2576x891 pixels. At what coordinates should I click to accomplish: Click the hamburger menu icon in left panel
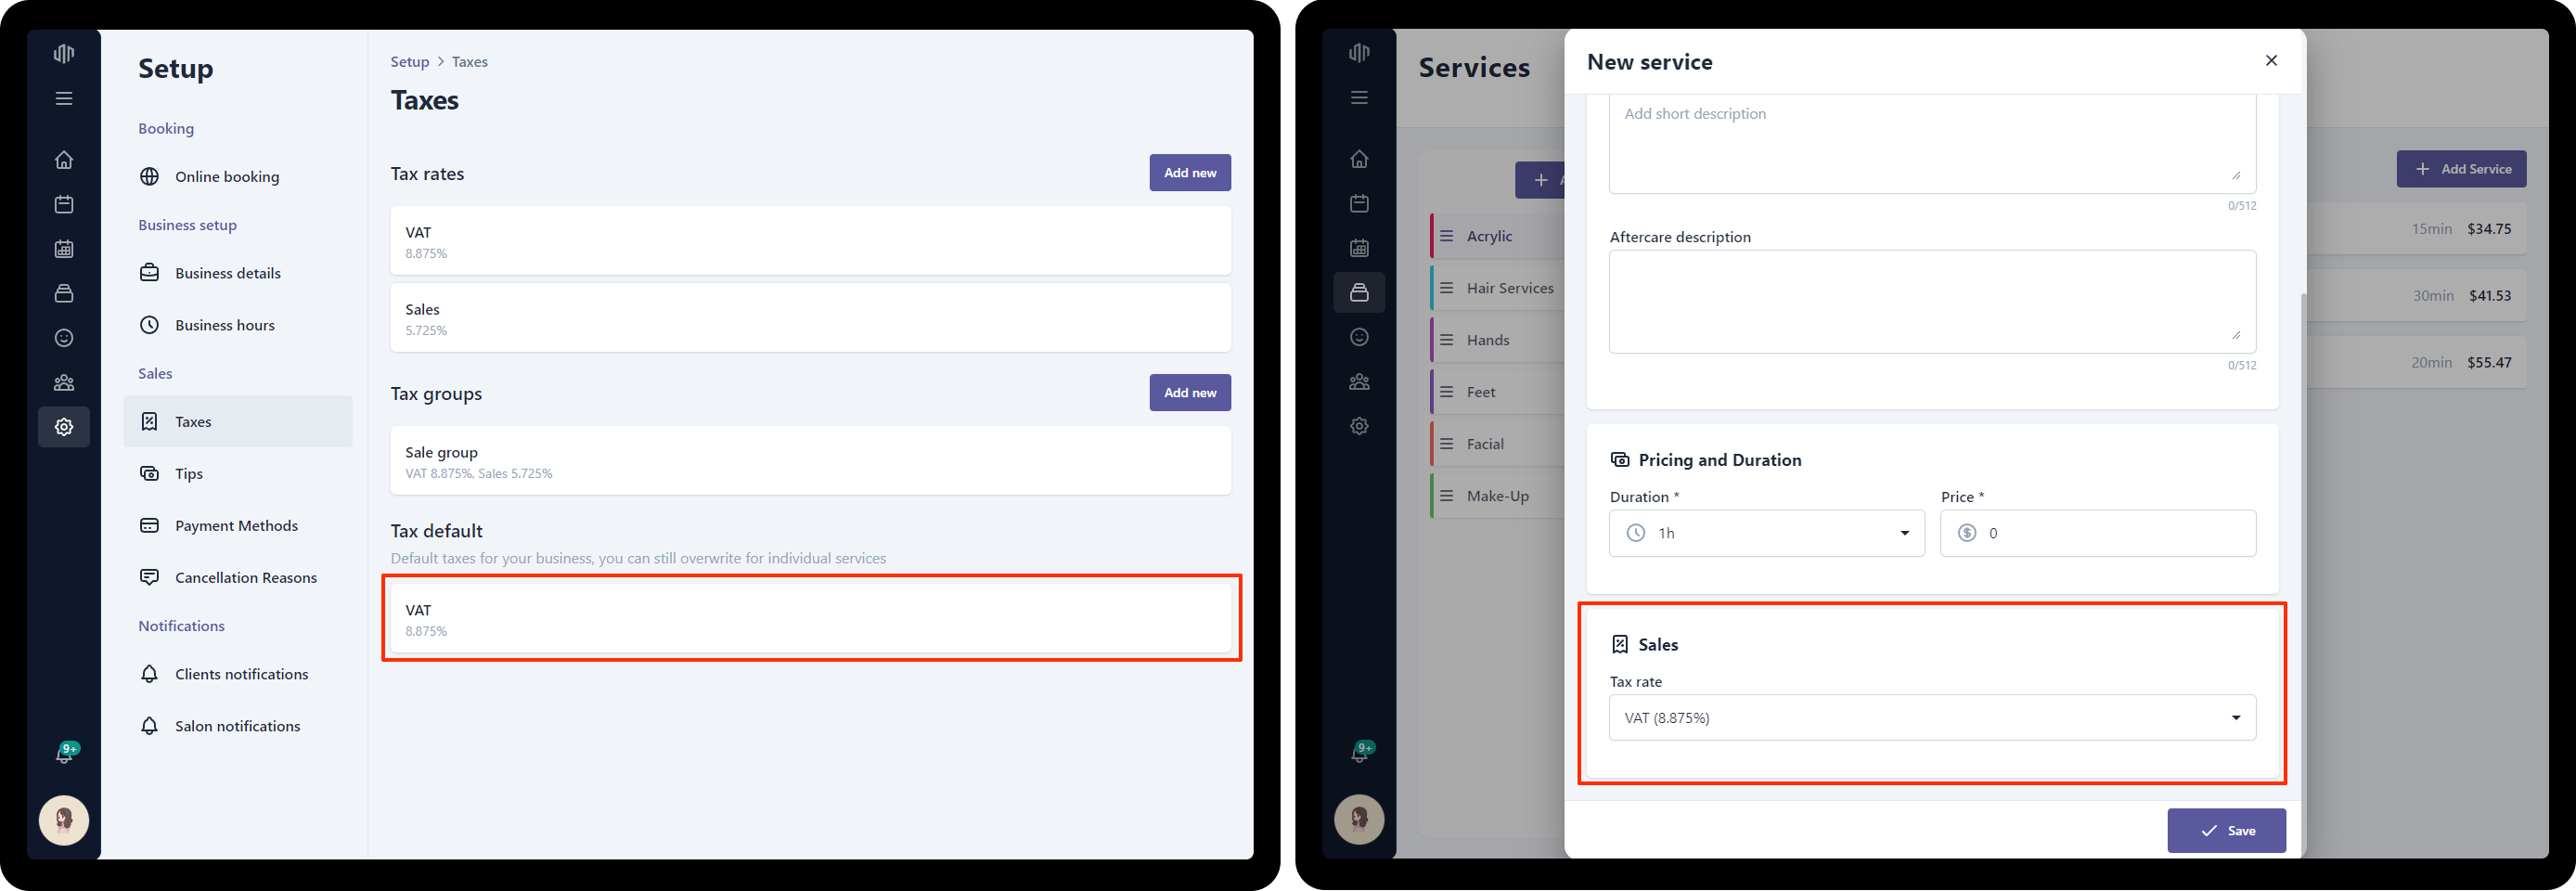[64, 98]
